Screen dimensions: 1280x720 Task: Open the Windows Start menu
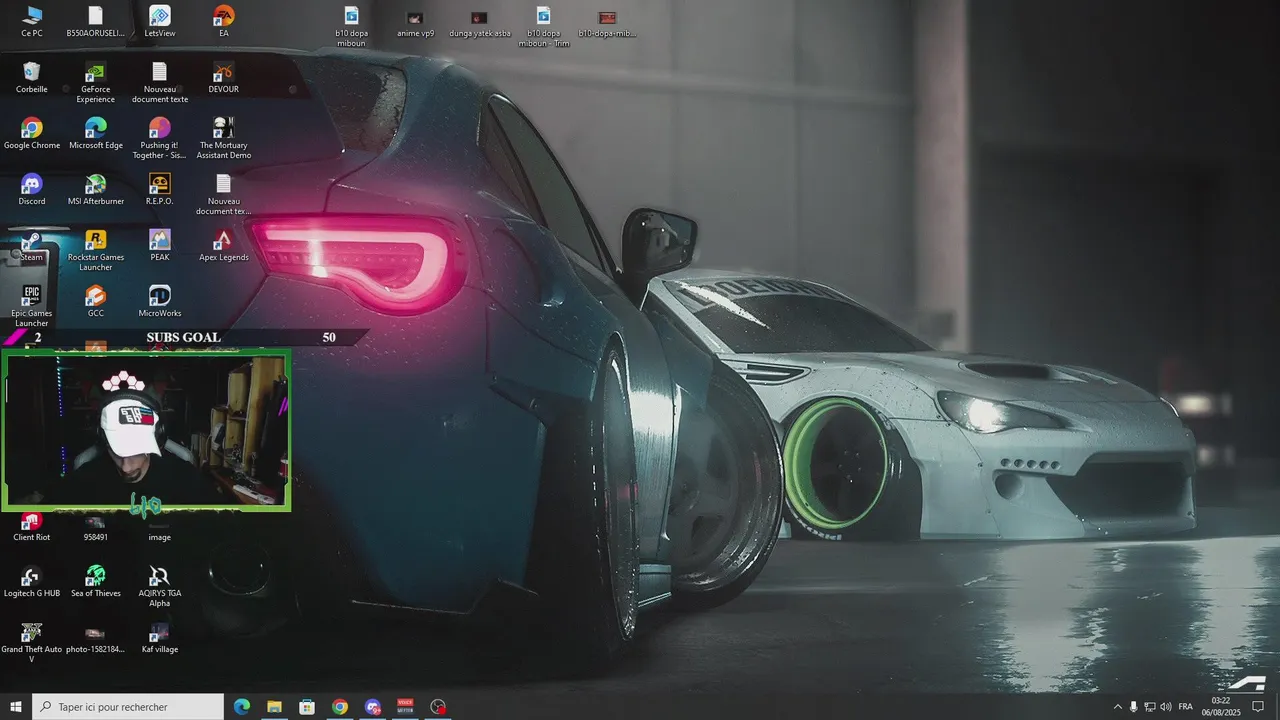pyautogui.click(x=16, y=707)
